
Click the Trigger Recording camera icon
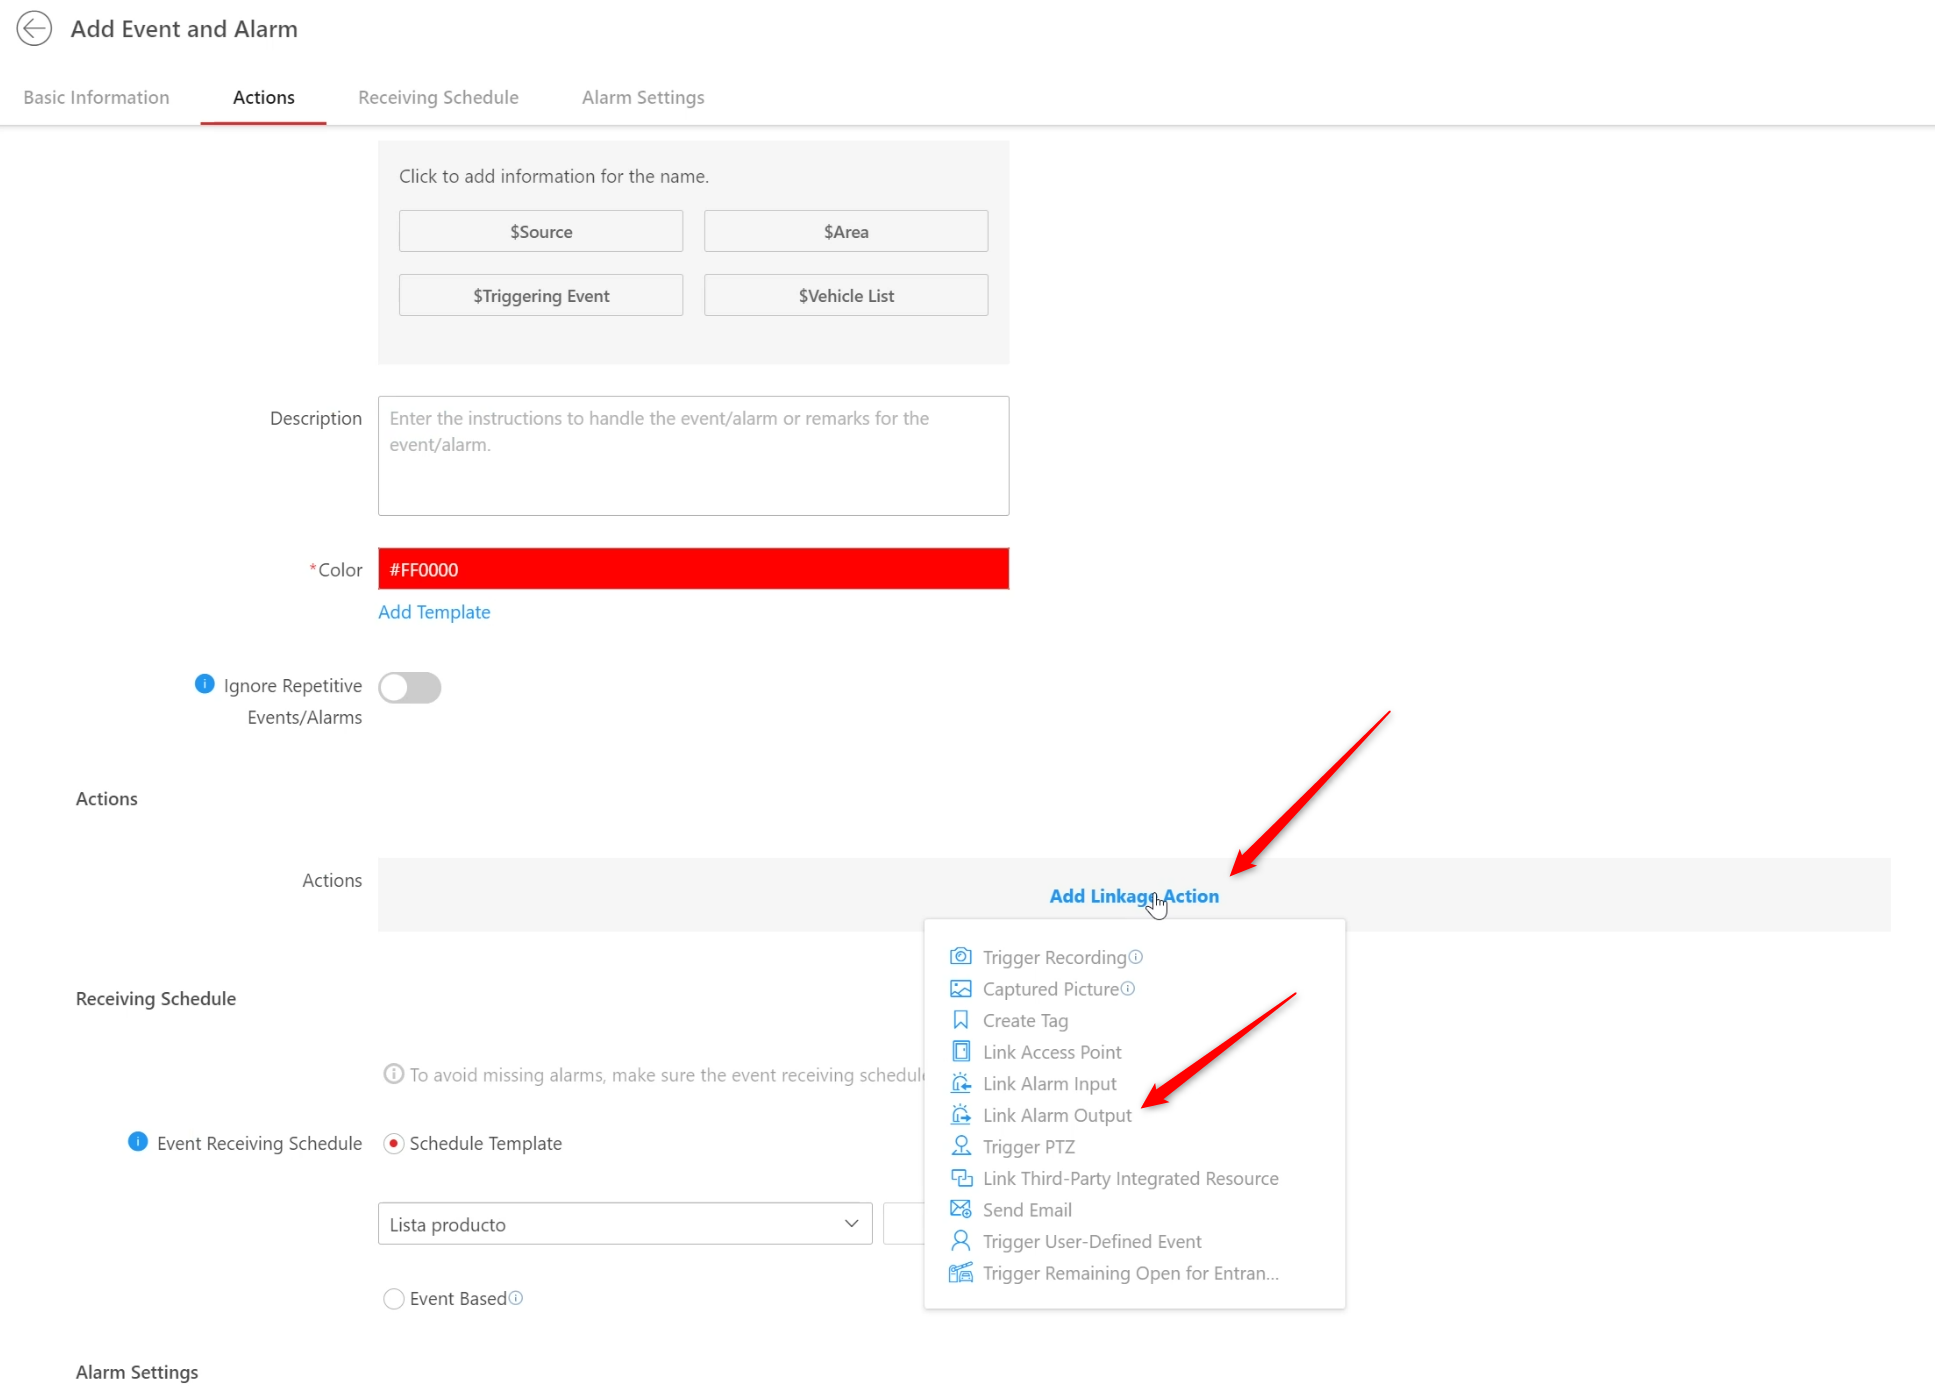coord(960,956)
